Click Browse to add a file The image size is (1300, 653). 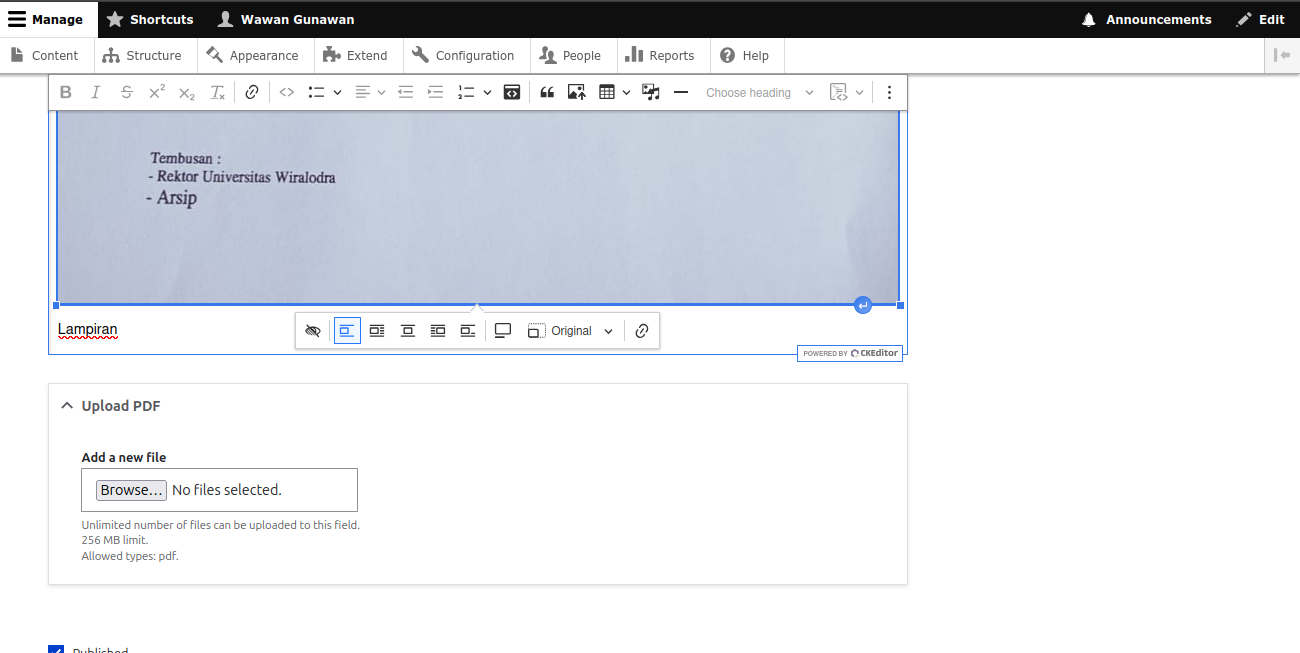131,490
